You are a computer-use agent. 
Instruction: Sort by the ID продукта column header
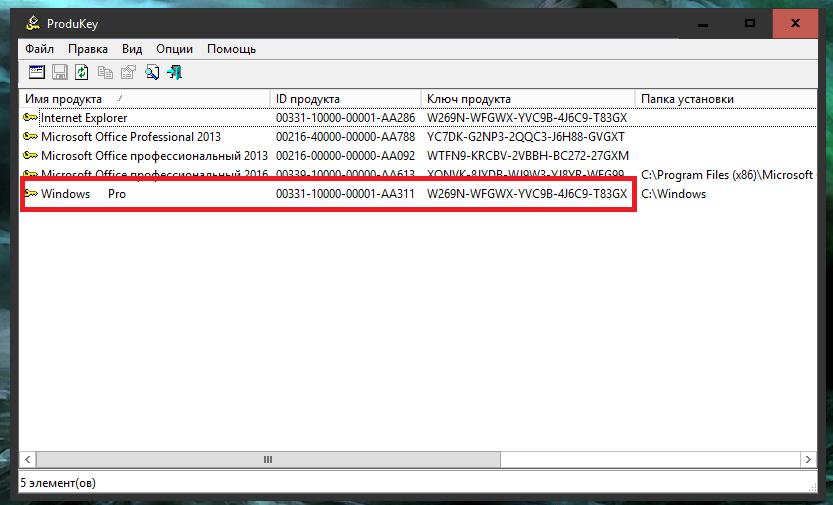(x=346, y=99)
